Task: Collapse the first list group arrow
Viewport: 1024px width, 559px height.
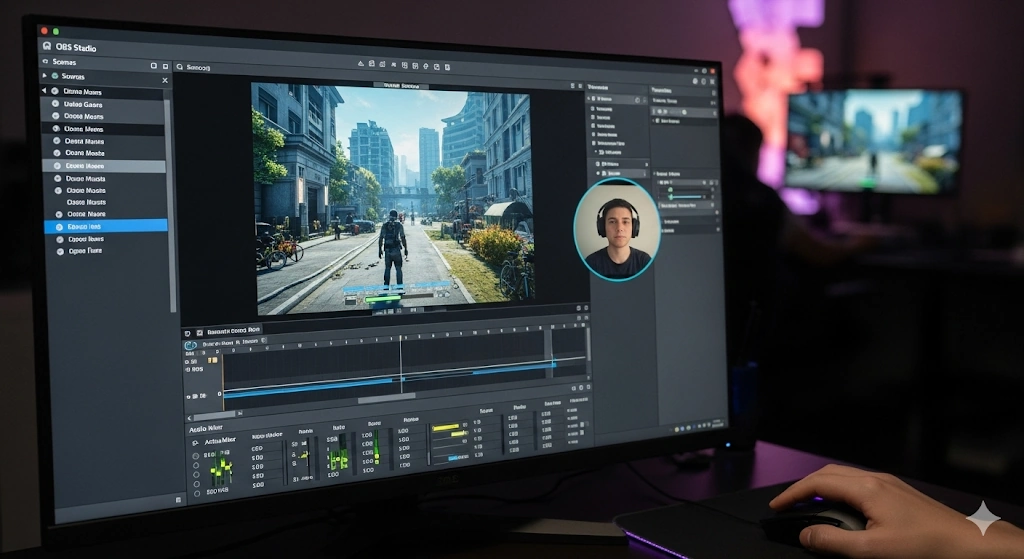Action: pos(44,91)
